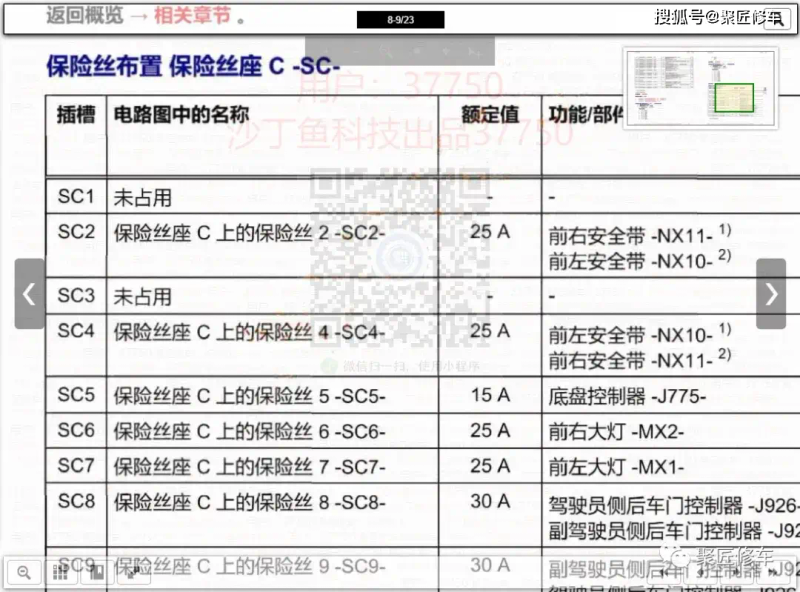Click 底盘控制器 -J775- cell
This screenshot has width=800, height=592.
click(627, 396)
